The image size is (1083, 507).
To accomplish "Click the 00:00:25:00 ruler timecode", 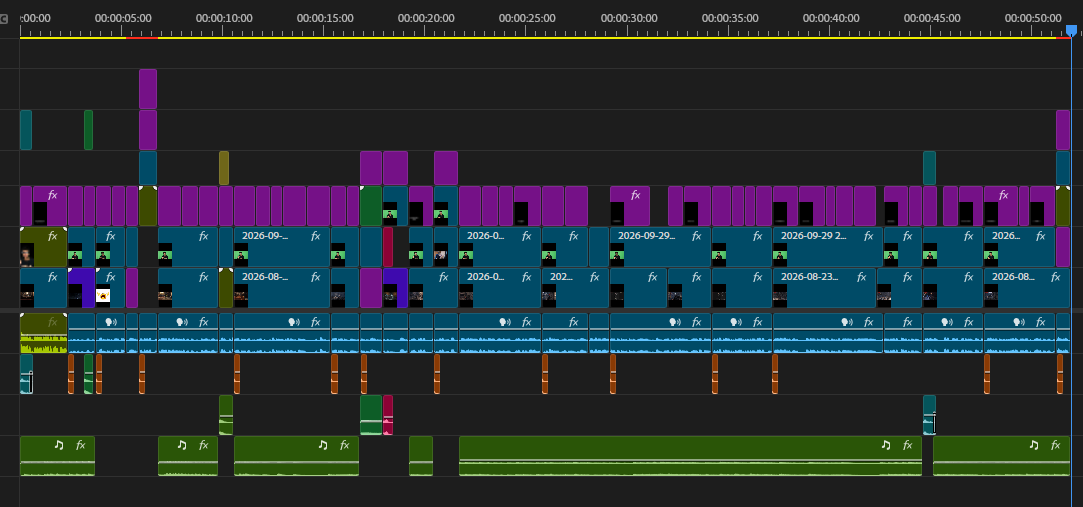I will 527,18.
